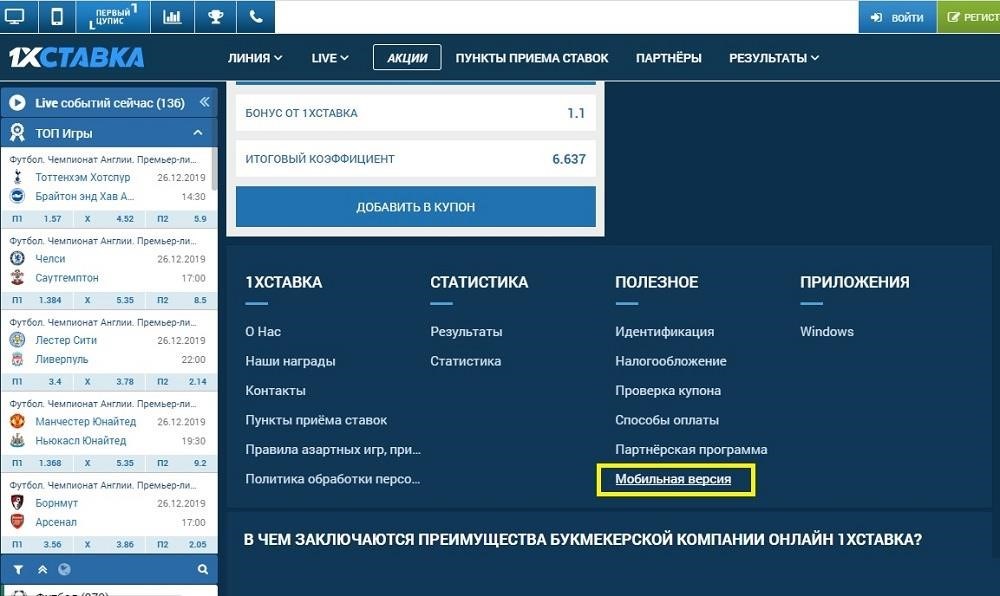Screen dimensions: 1000x596
Task: Click the Brighton team crest
Action: pos(17,196)
